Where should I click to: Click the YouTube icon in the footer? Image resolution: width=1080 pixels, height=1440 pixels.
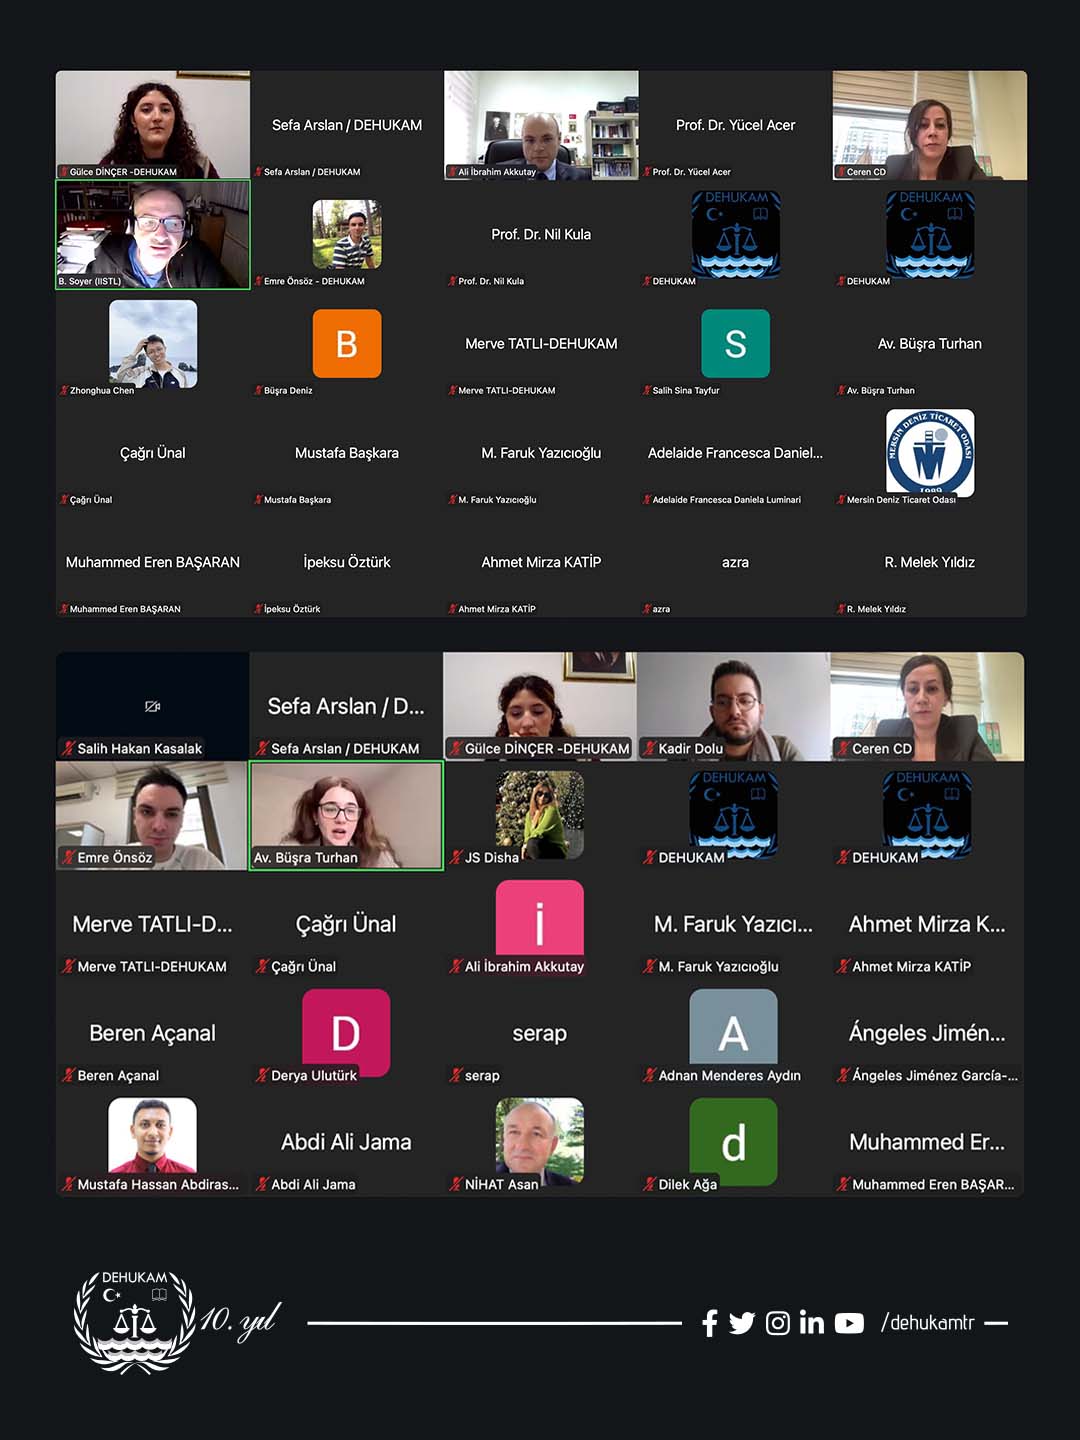[x=849, y=1323]
